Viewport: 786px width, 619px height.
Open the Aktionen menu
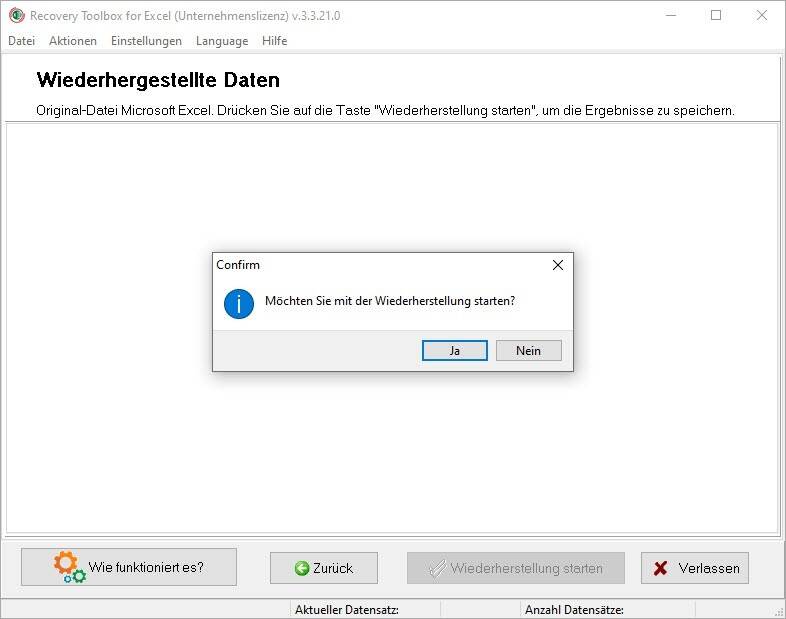73,41
